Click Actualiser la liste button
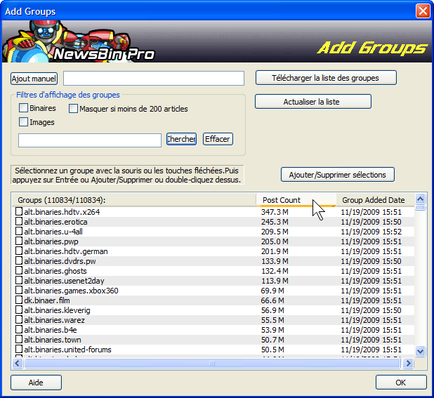Image resolution: width=434 pixels, height=398 pixels. point(313,102)
